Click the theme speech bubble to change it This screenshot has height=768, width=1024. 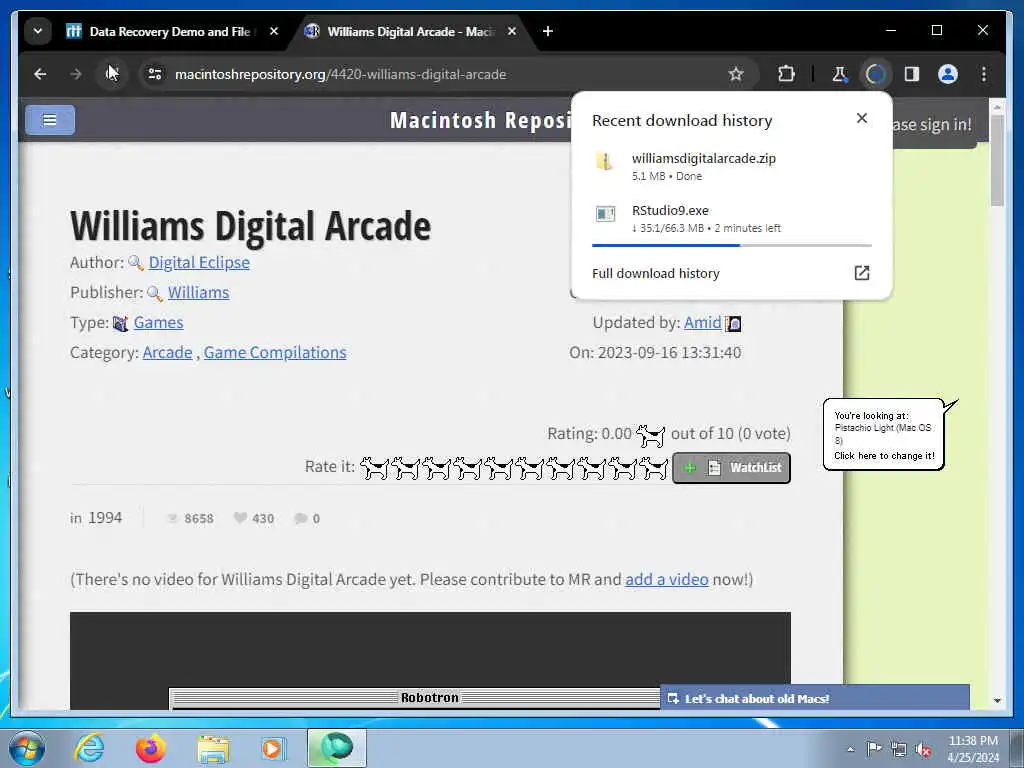click(x=884, y=434)
